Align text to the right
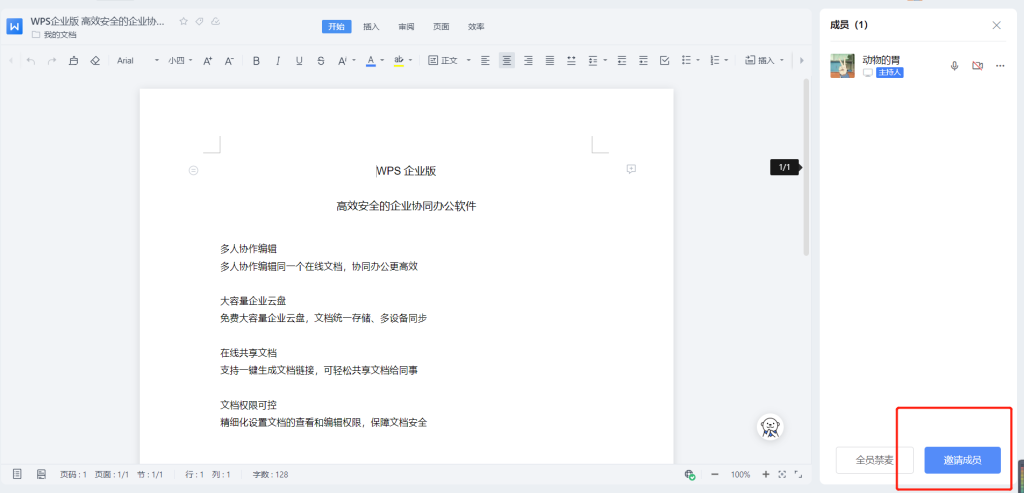1024x493 pixels. (x=528, y=61)
